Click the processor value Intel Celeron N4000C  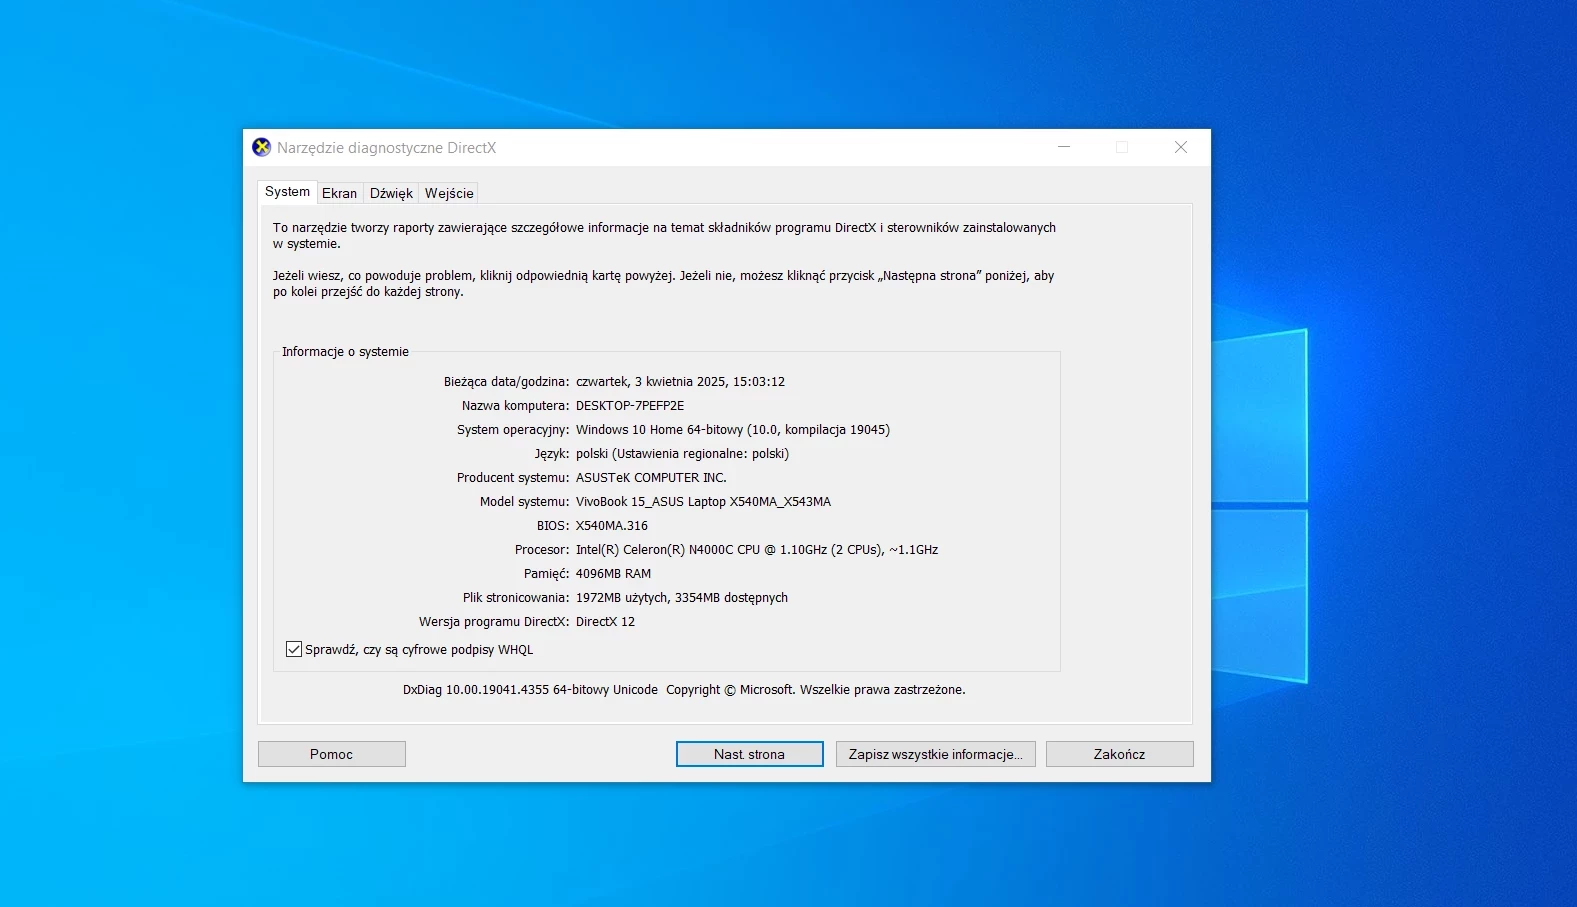(757, 550)
